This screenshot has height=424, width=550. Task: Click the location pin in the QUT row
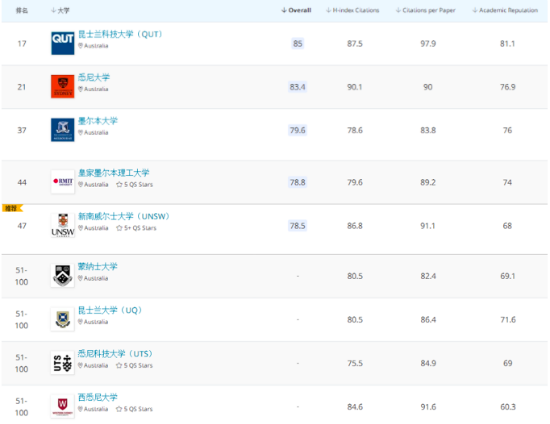point(80,46)
